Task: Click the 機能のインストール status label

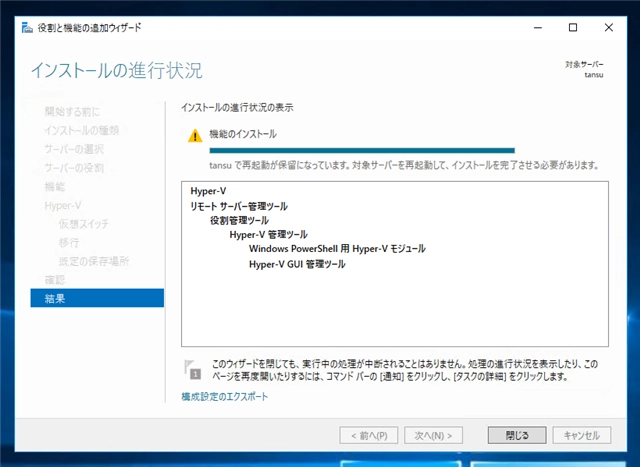Action: (x=243, y=134)
